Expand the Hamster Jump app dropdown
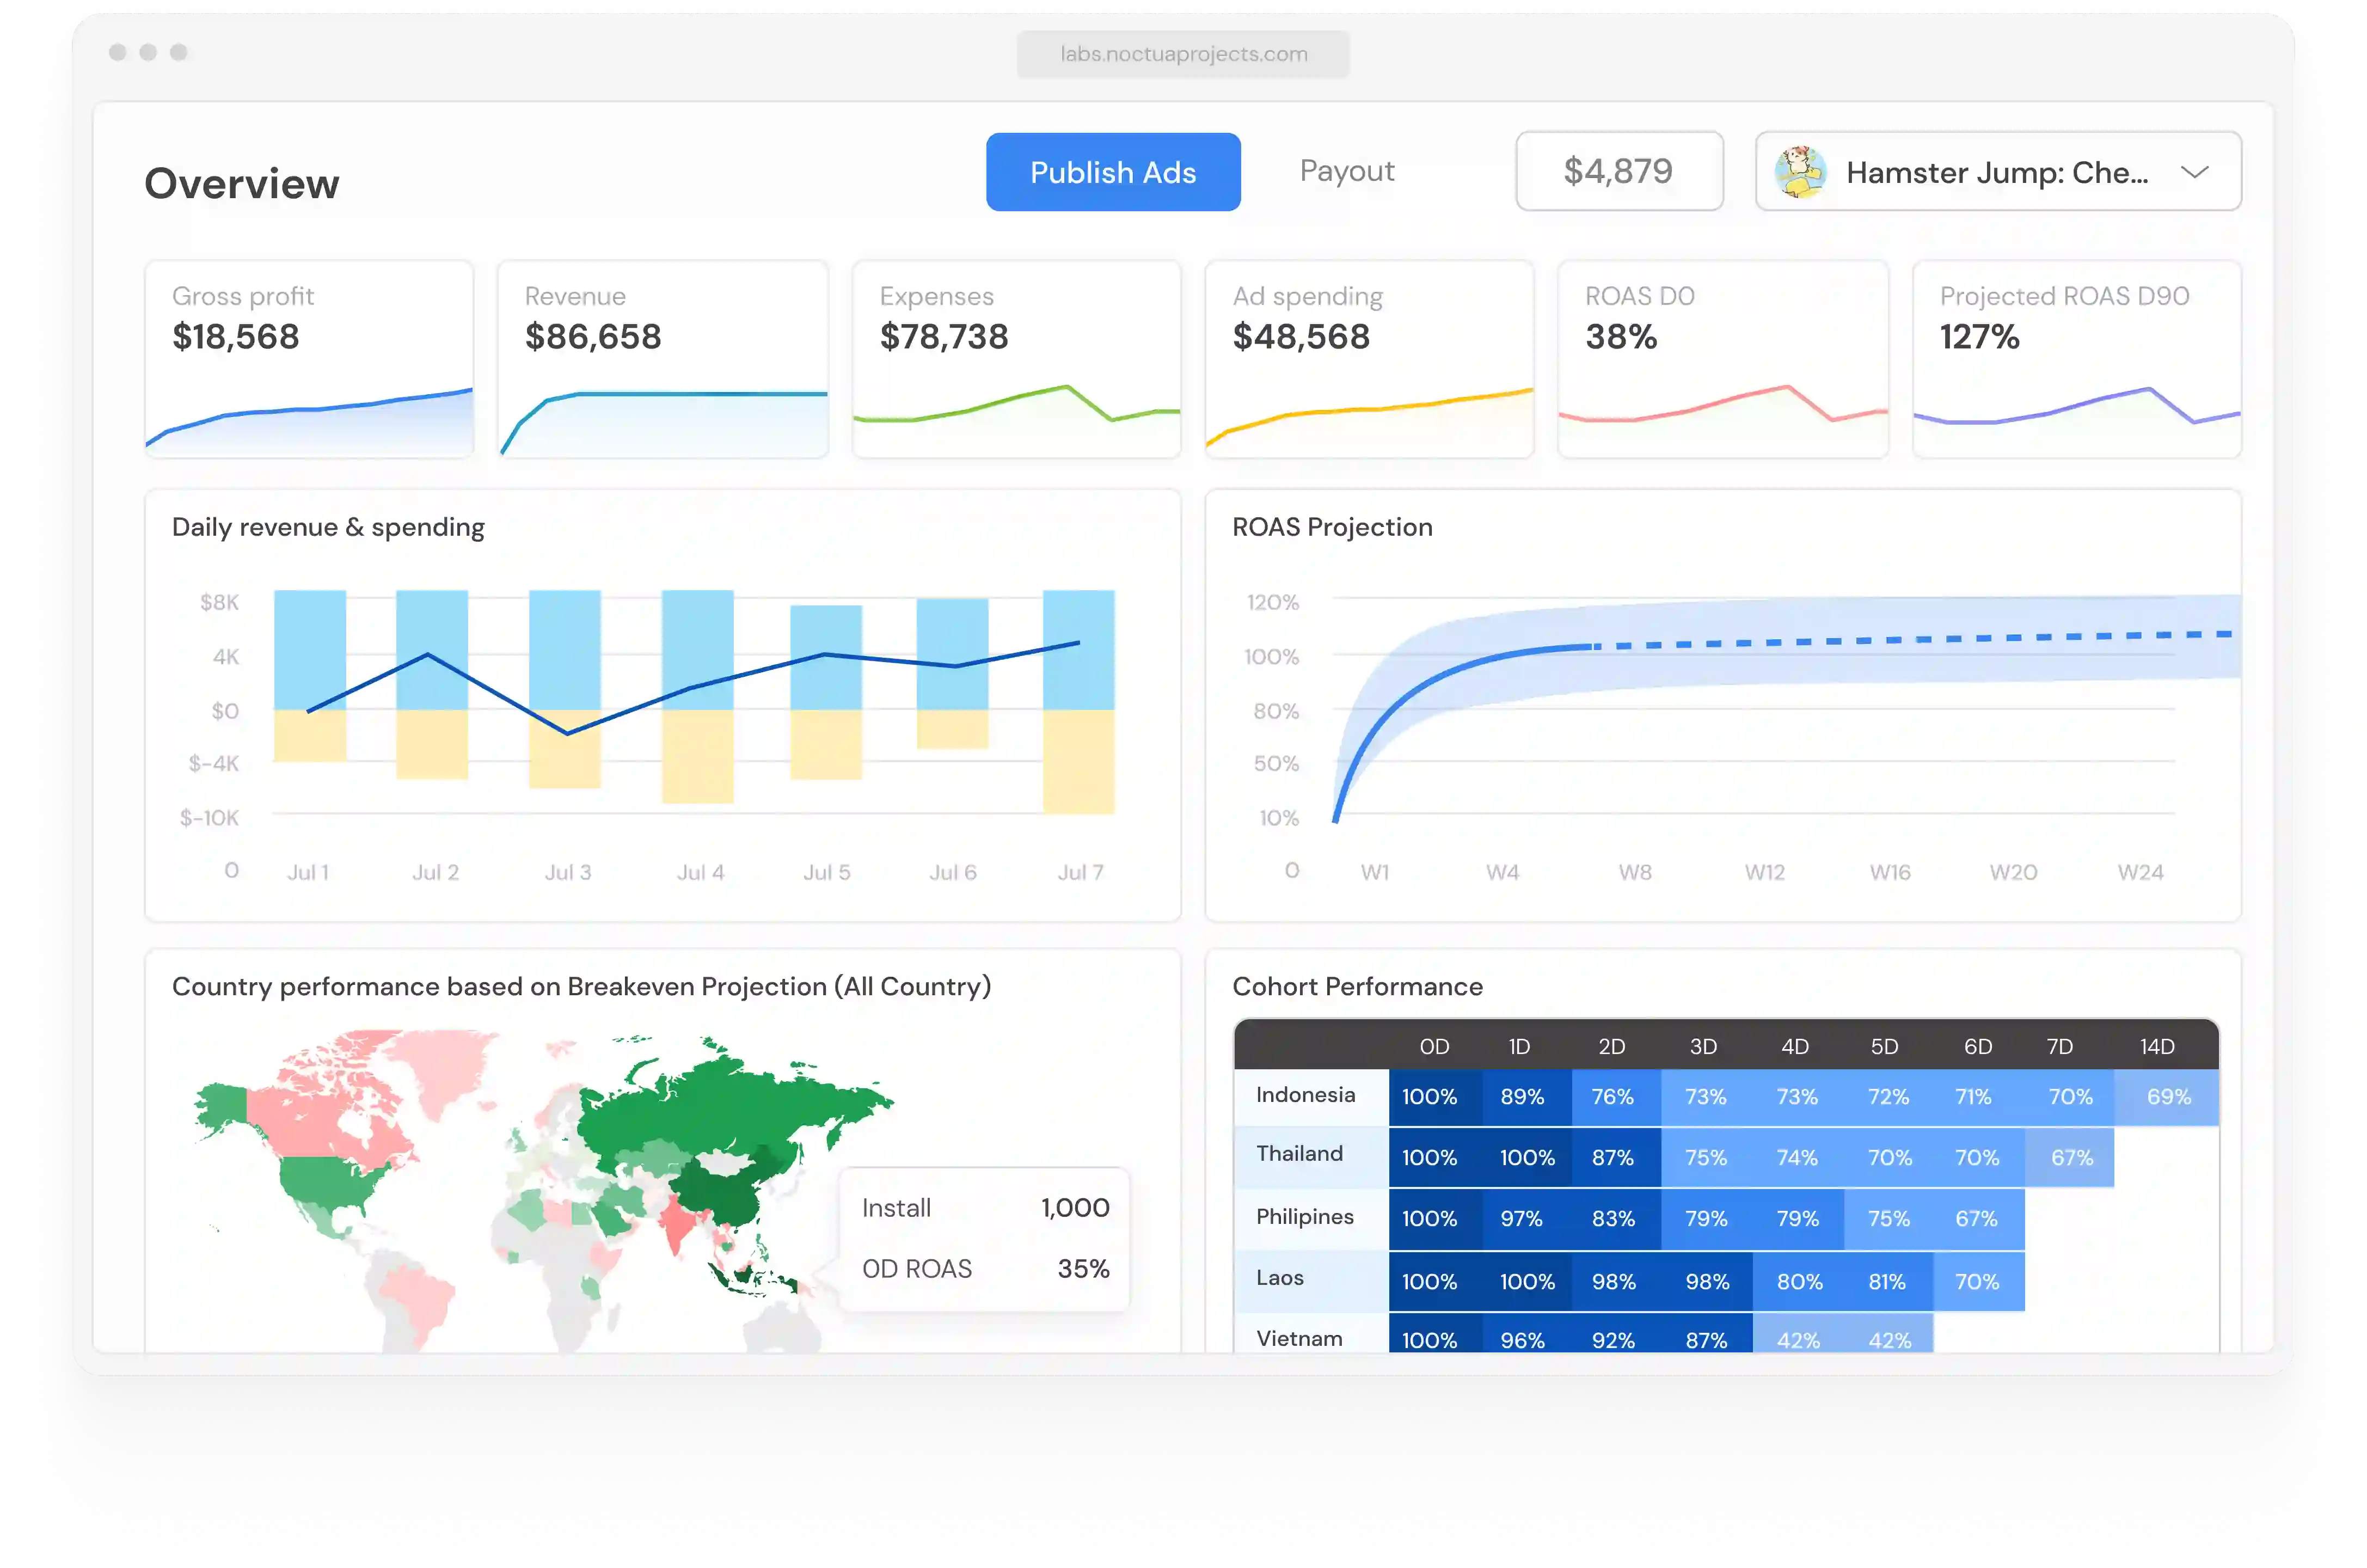 coord(1997,171)
